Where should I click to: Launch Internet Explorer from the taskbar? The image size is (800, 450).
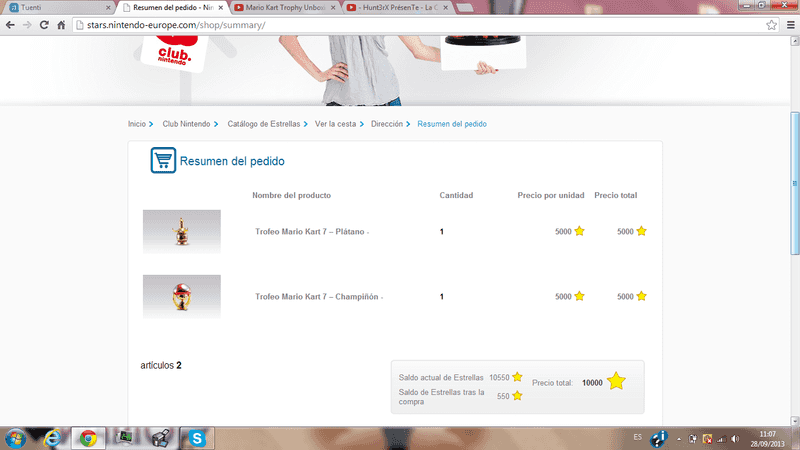coord(52,438)
